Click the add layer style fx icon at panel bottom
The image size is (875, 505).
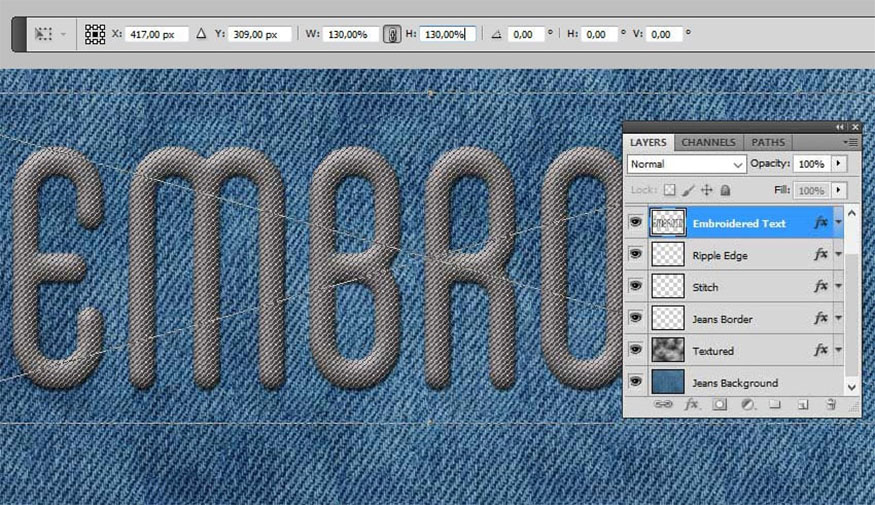pos(691,405)
